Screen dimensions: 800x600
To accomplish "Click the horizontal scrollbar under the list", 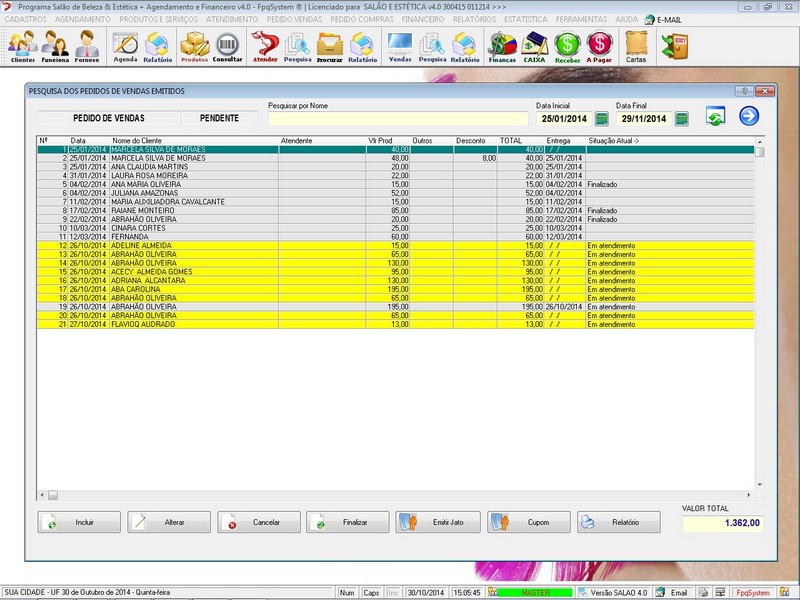I will pyautogui.click(x=395, y=495).
